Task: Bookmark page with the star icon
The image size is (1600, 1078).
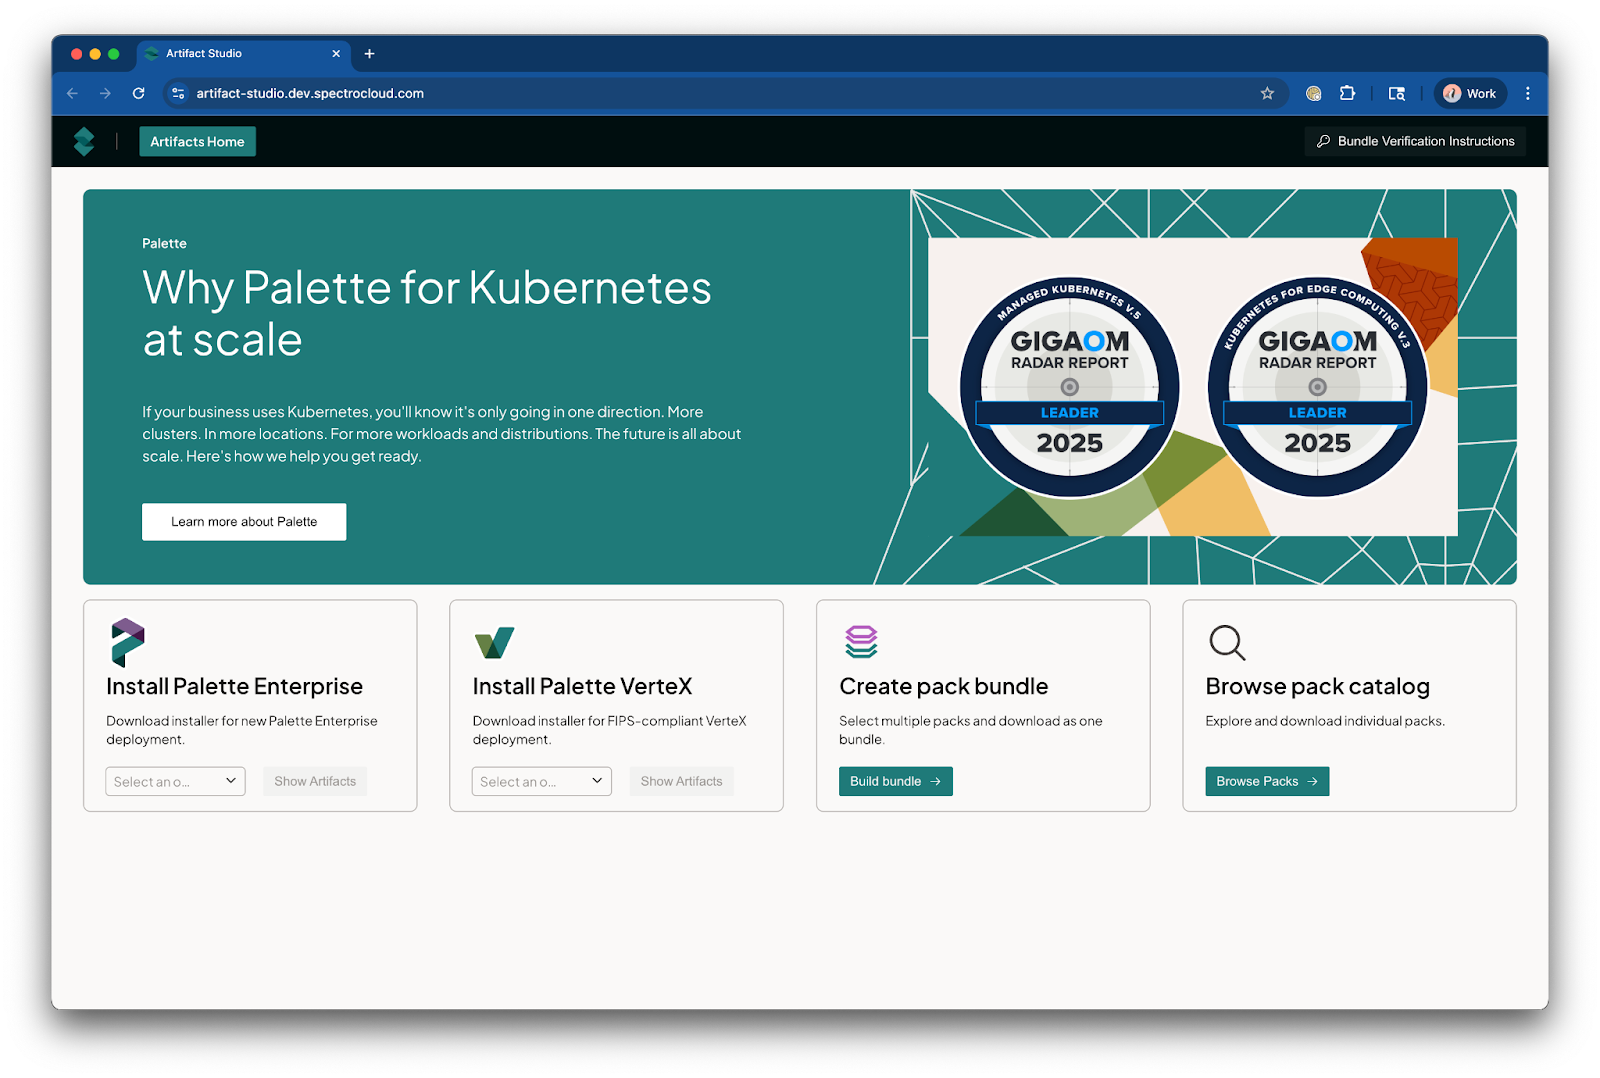Action: tap(1267, 93)
